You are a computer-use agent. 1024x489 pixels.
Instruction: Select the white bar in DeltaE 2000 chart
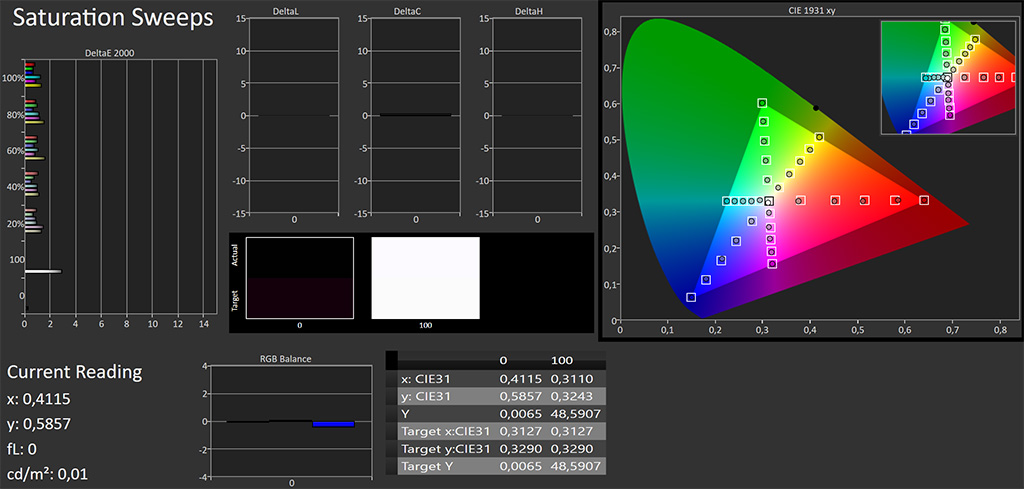43,271
